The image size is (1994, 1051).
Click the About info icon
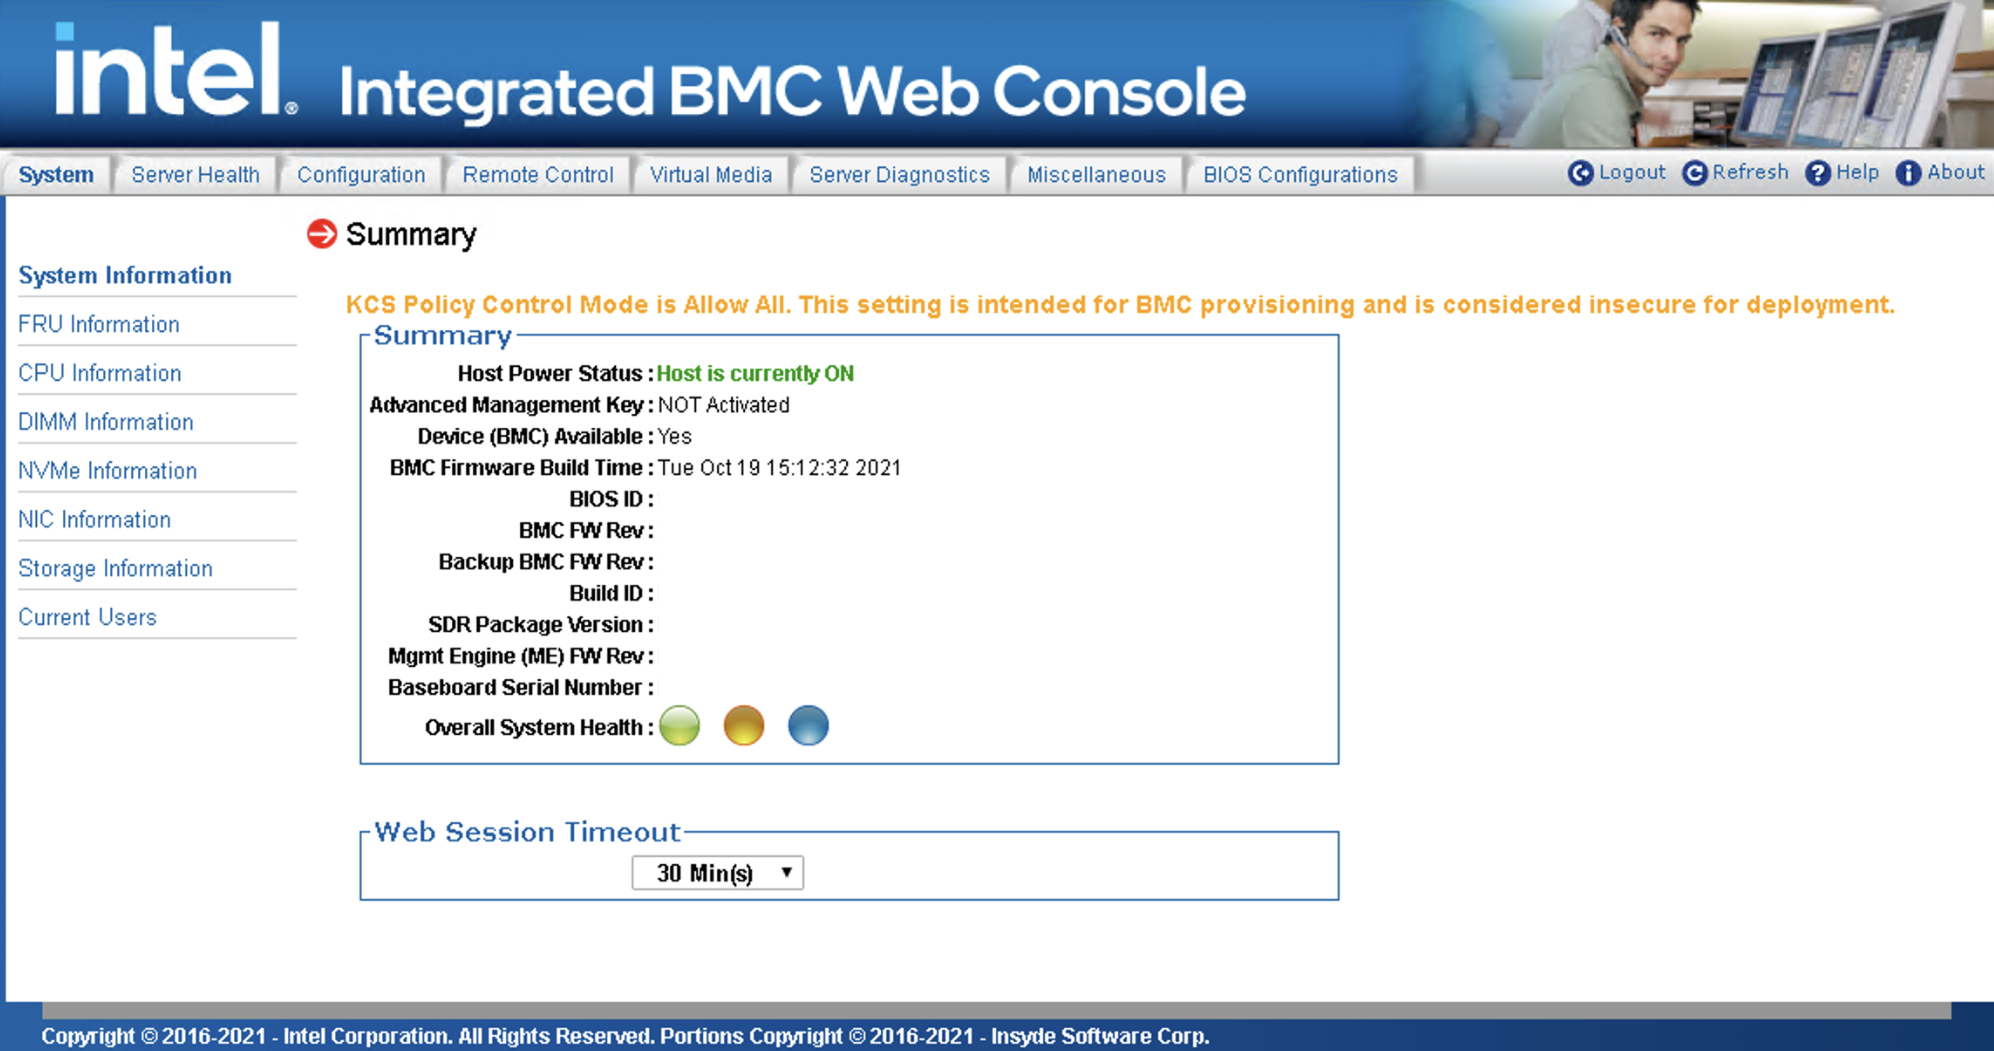point(1908,173)
